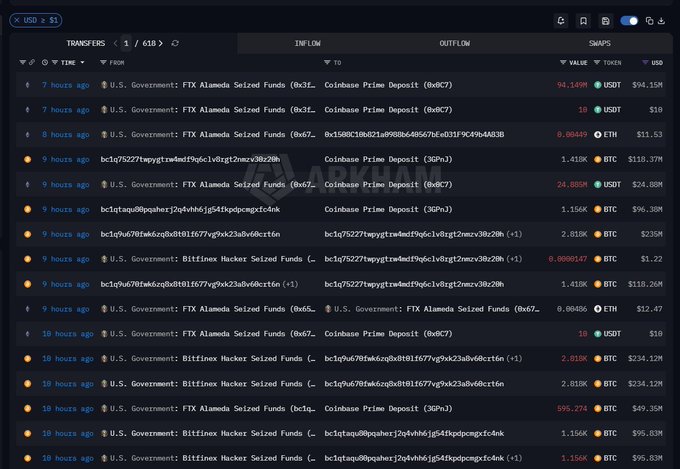
Task: Click the page number field showing 1
Action: 126,43
